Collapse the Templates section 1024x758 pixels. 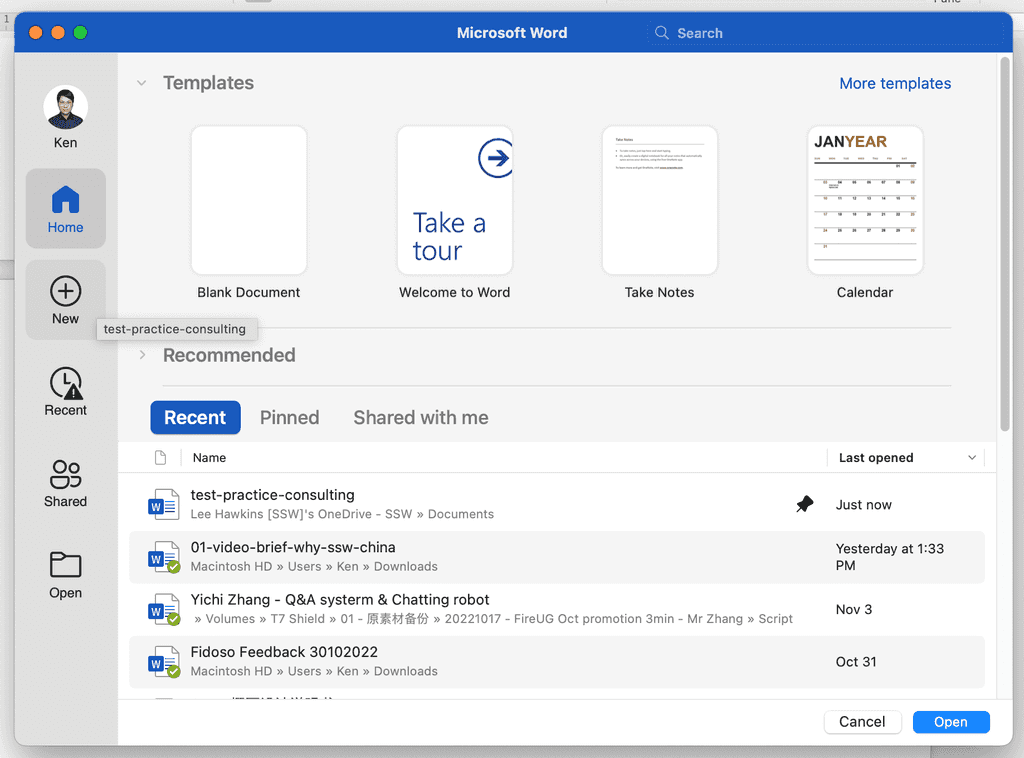point(141,84)
